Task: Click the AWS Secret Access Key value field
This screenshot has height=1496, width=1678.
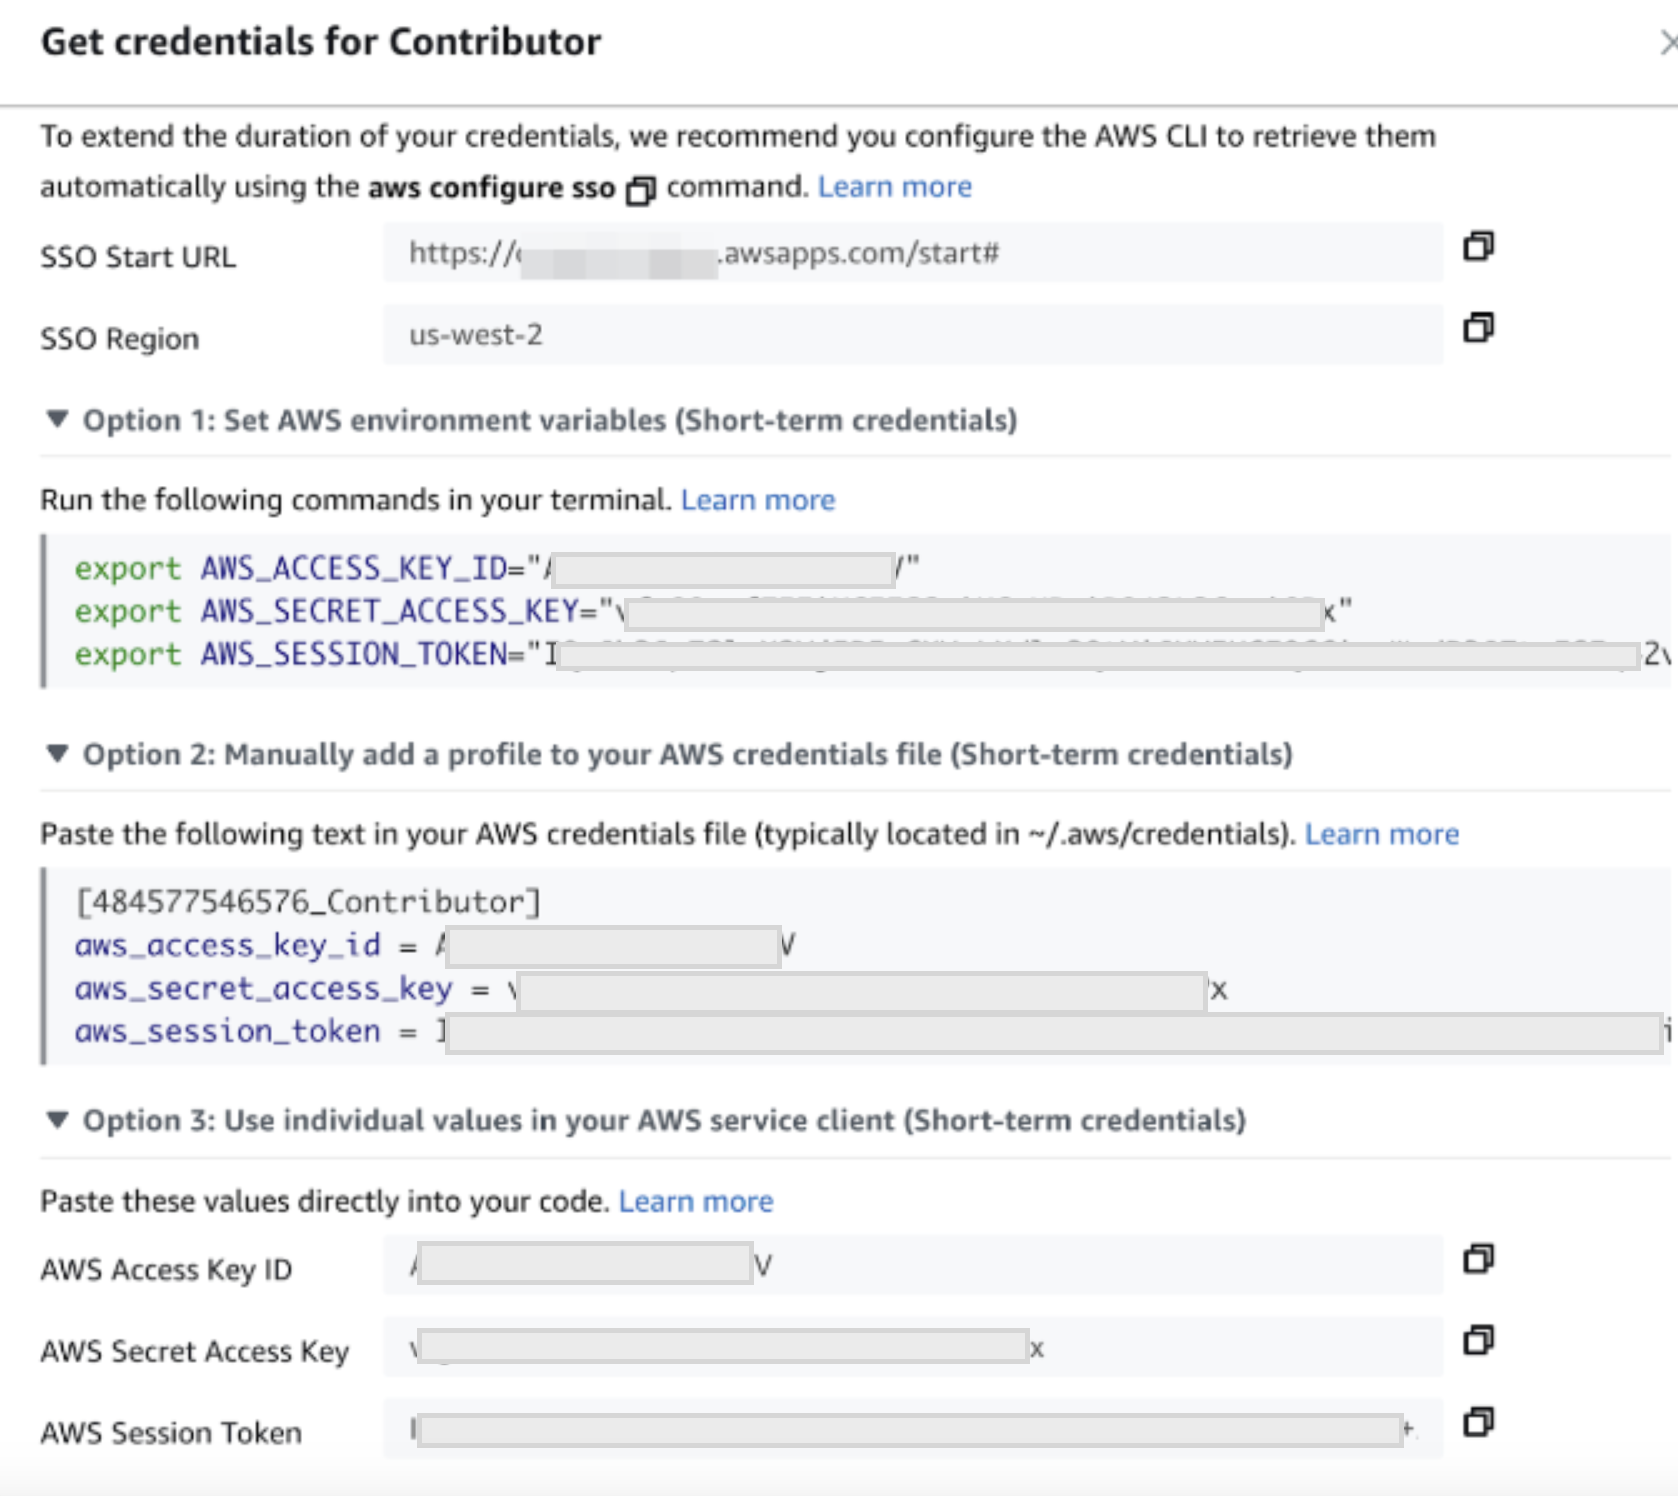Action: [912, 1348]
